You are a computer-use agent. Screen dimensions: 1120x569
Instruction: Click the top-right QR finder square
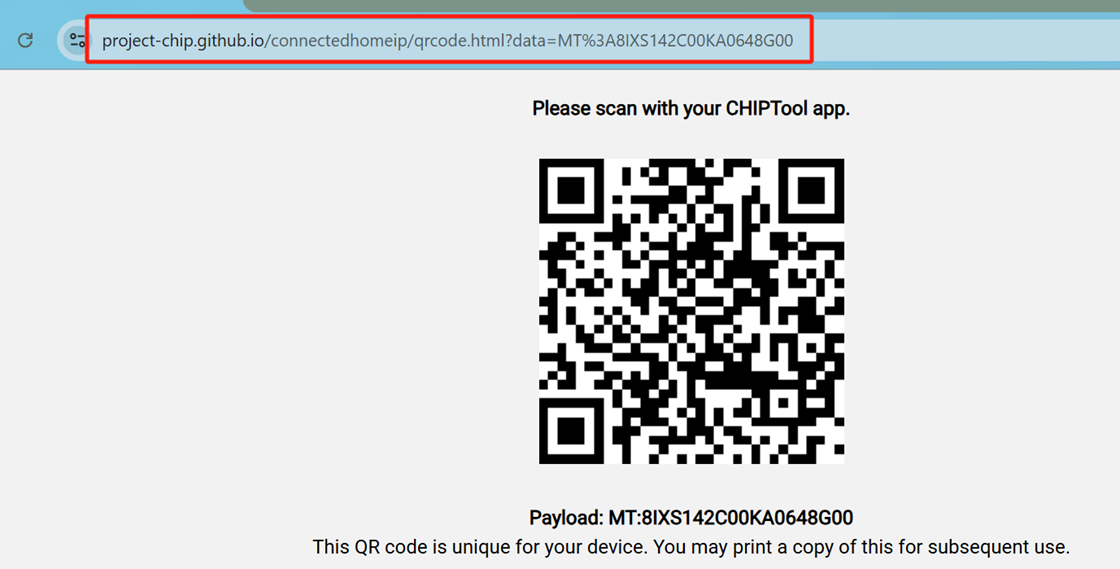pos(811,191)
